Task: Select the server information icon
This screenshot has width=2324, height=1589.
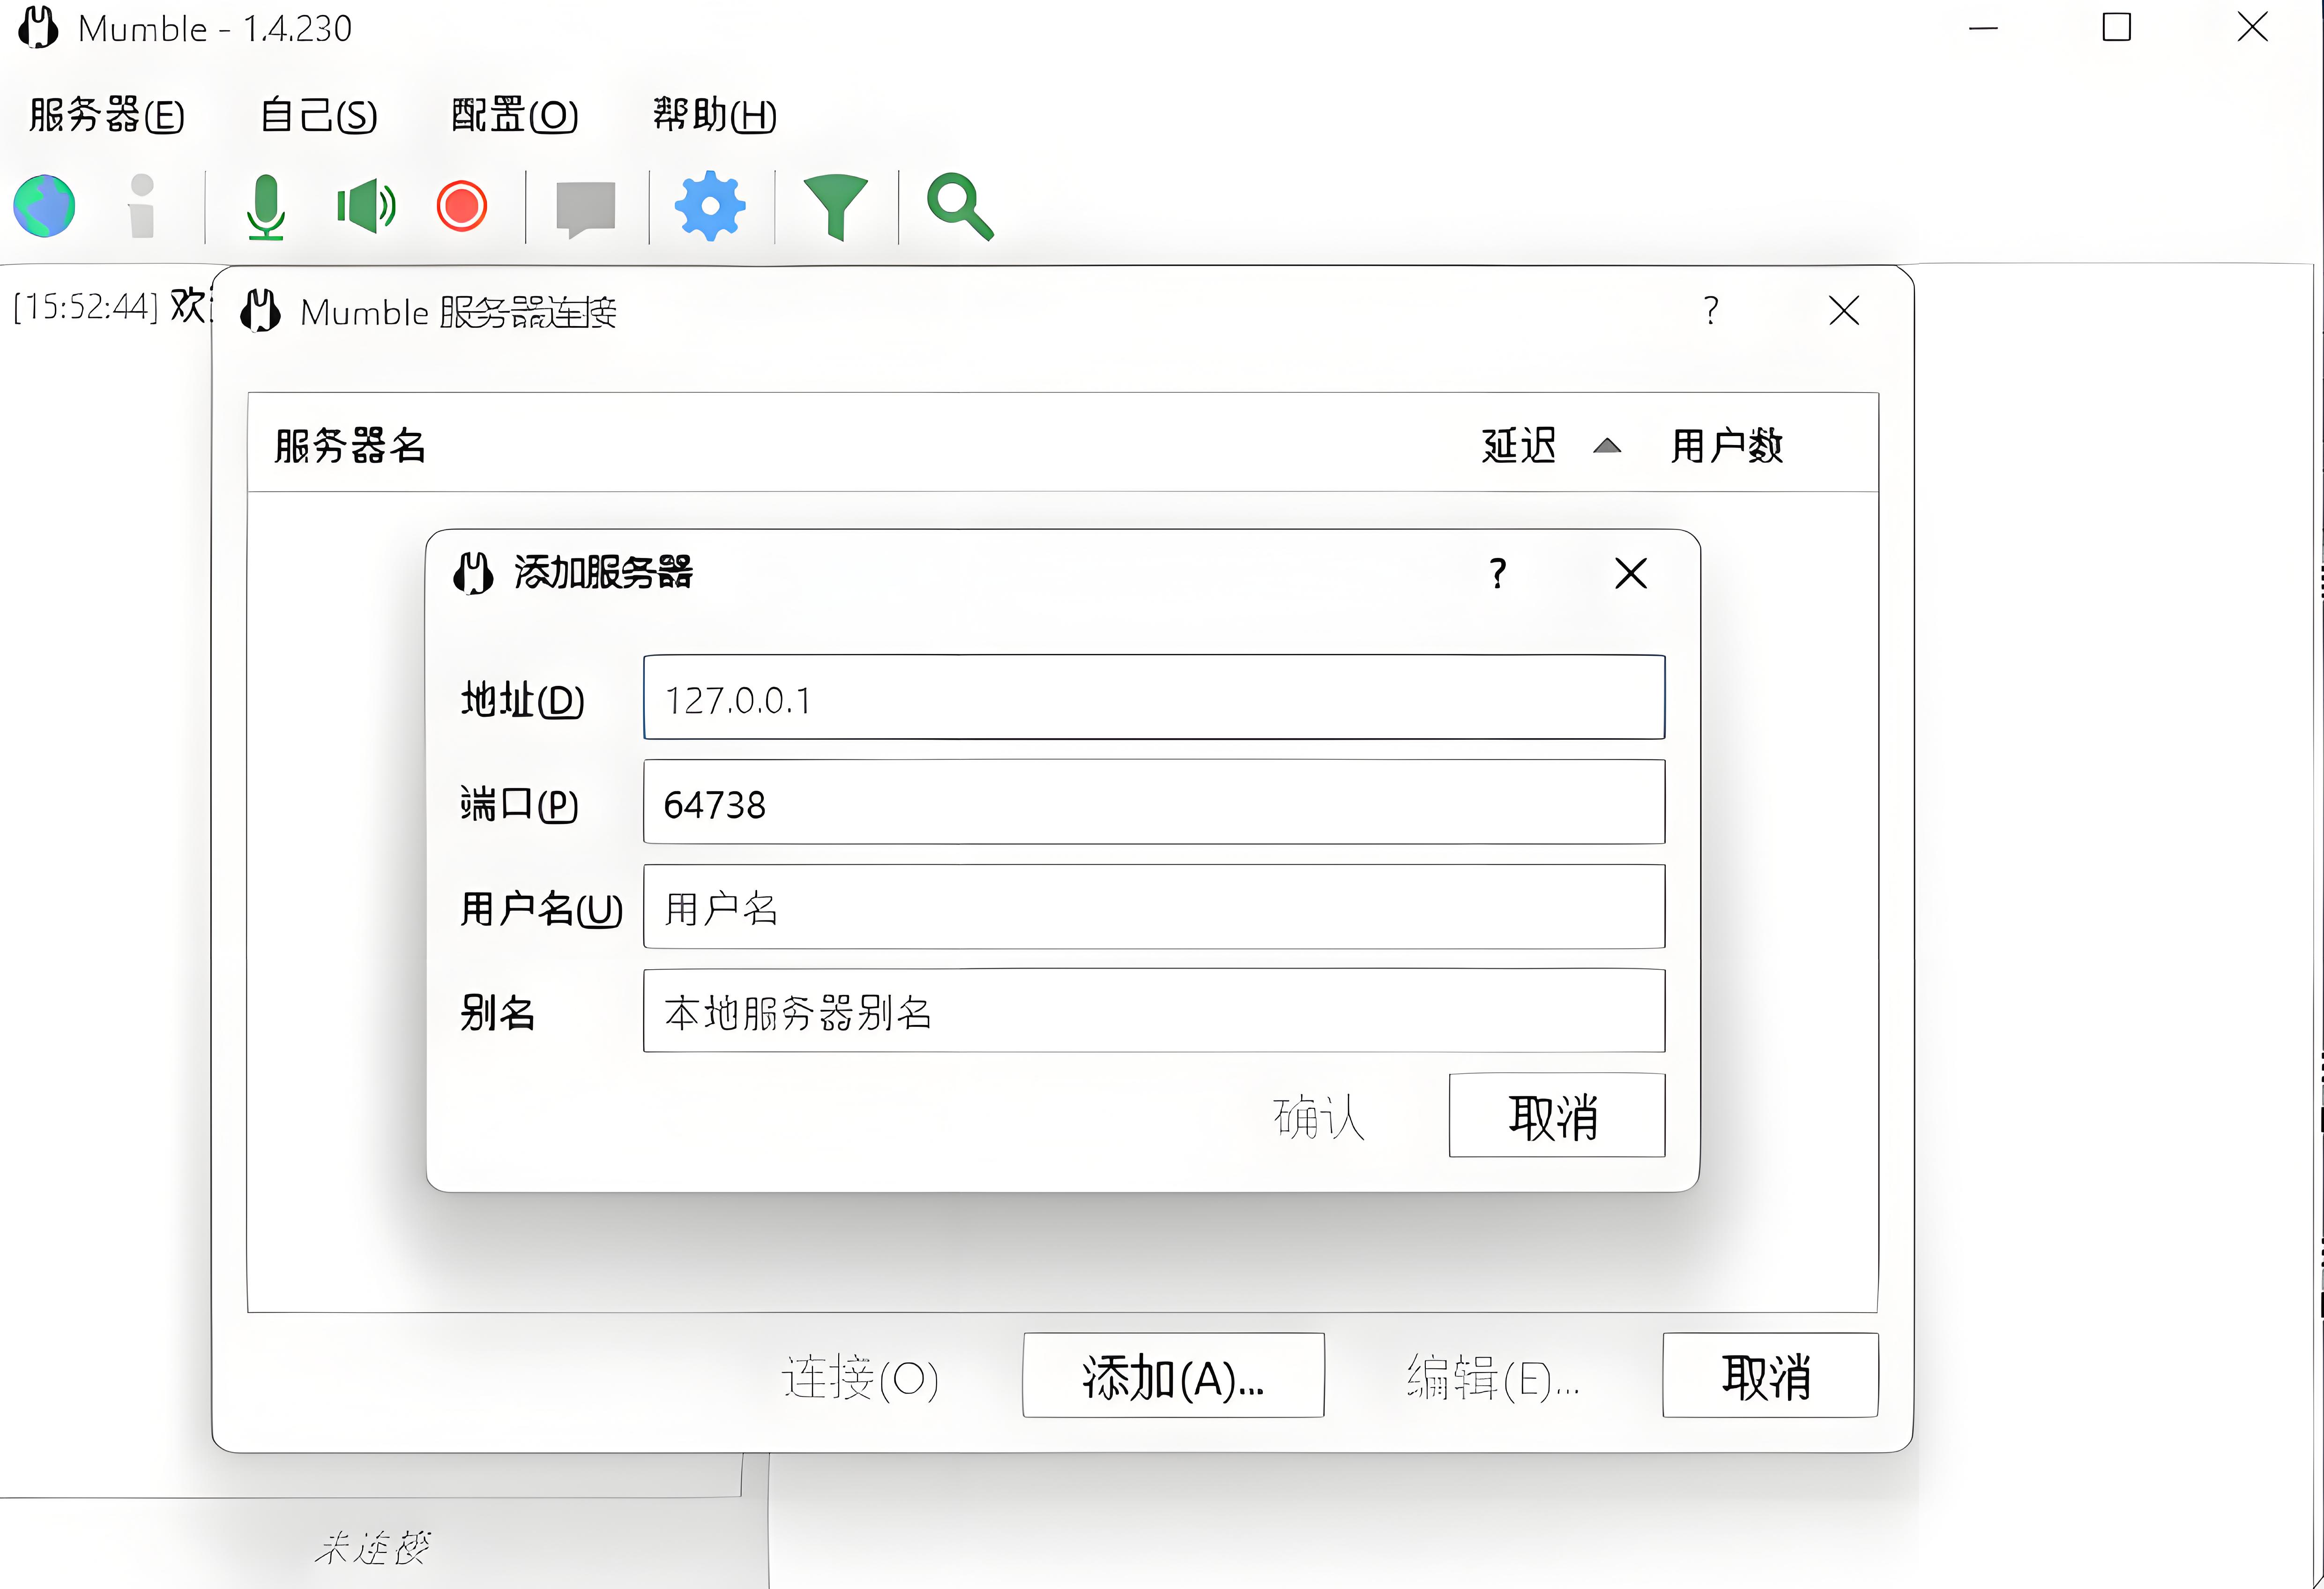Action: [141, 206]
